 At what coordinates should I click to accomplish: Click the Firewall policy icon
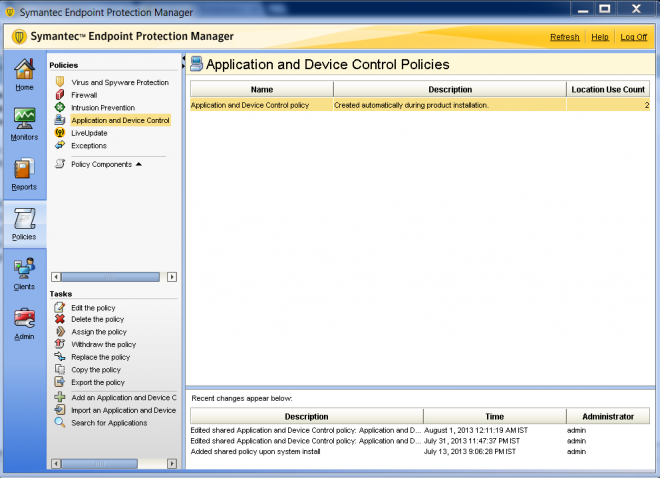pyautogui.click(x=60, y=95)
